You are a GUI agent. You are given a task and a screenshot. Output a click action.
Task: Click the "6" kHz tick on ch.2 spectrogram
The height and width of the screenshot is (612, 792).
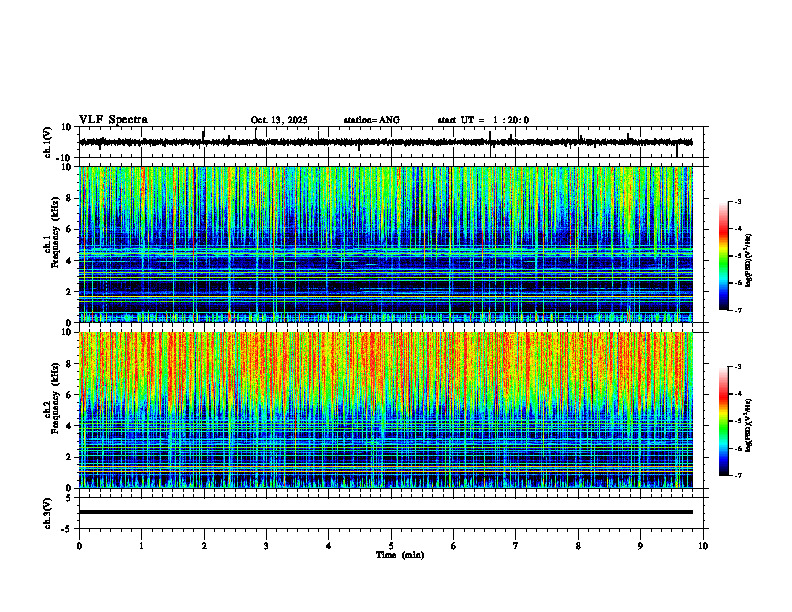click(x=69, y=395)
